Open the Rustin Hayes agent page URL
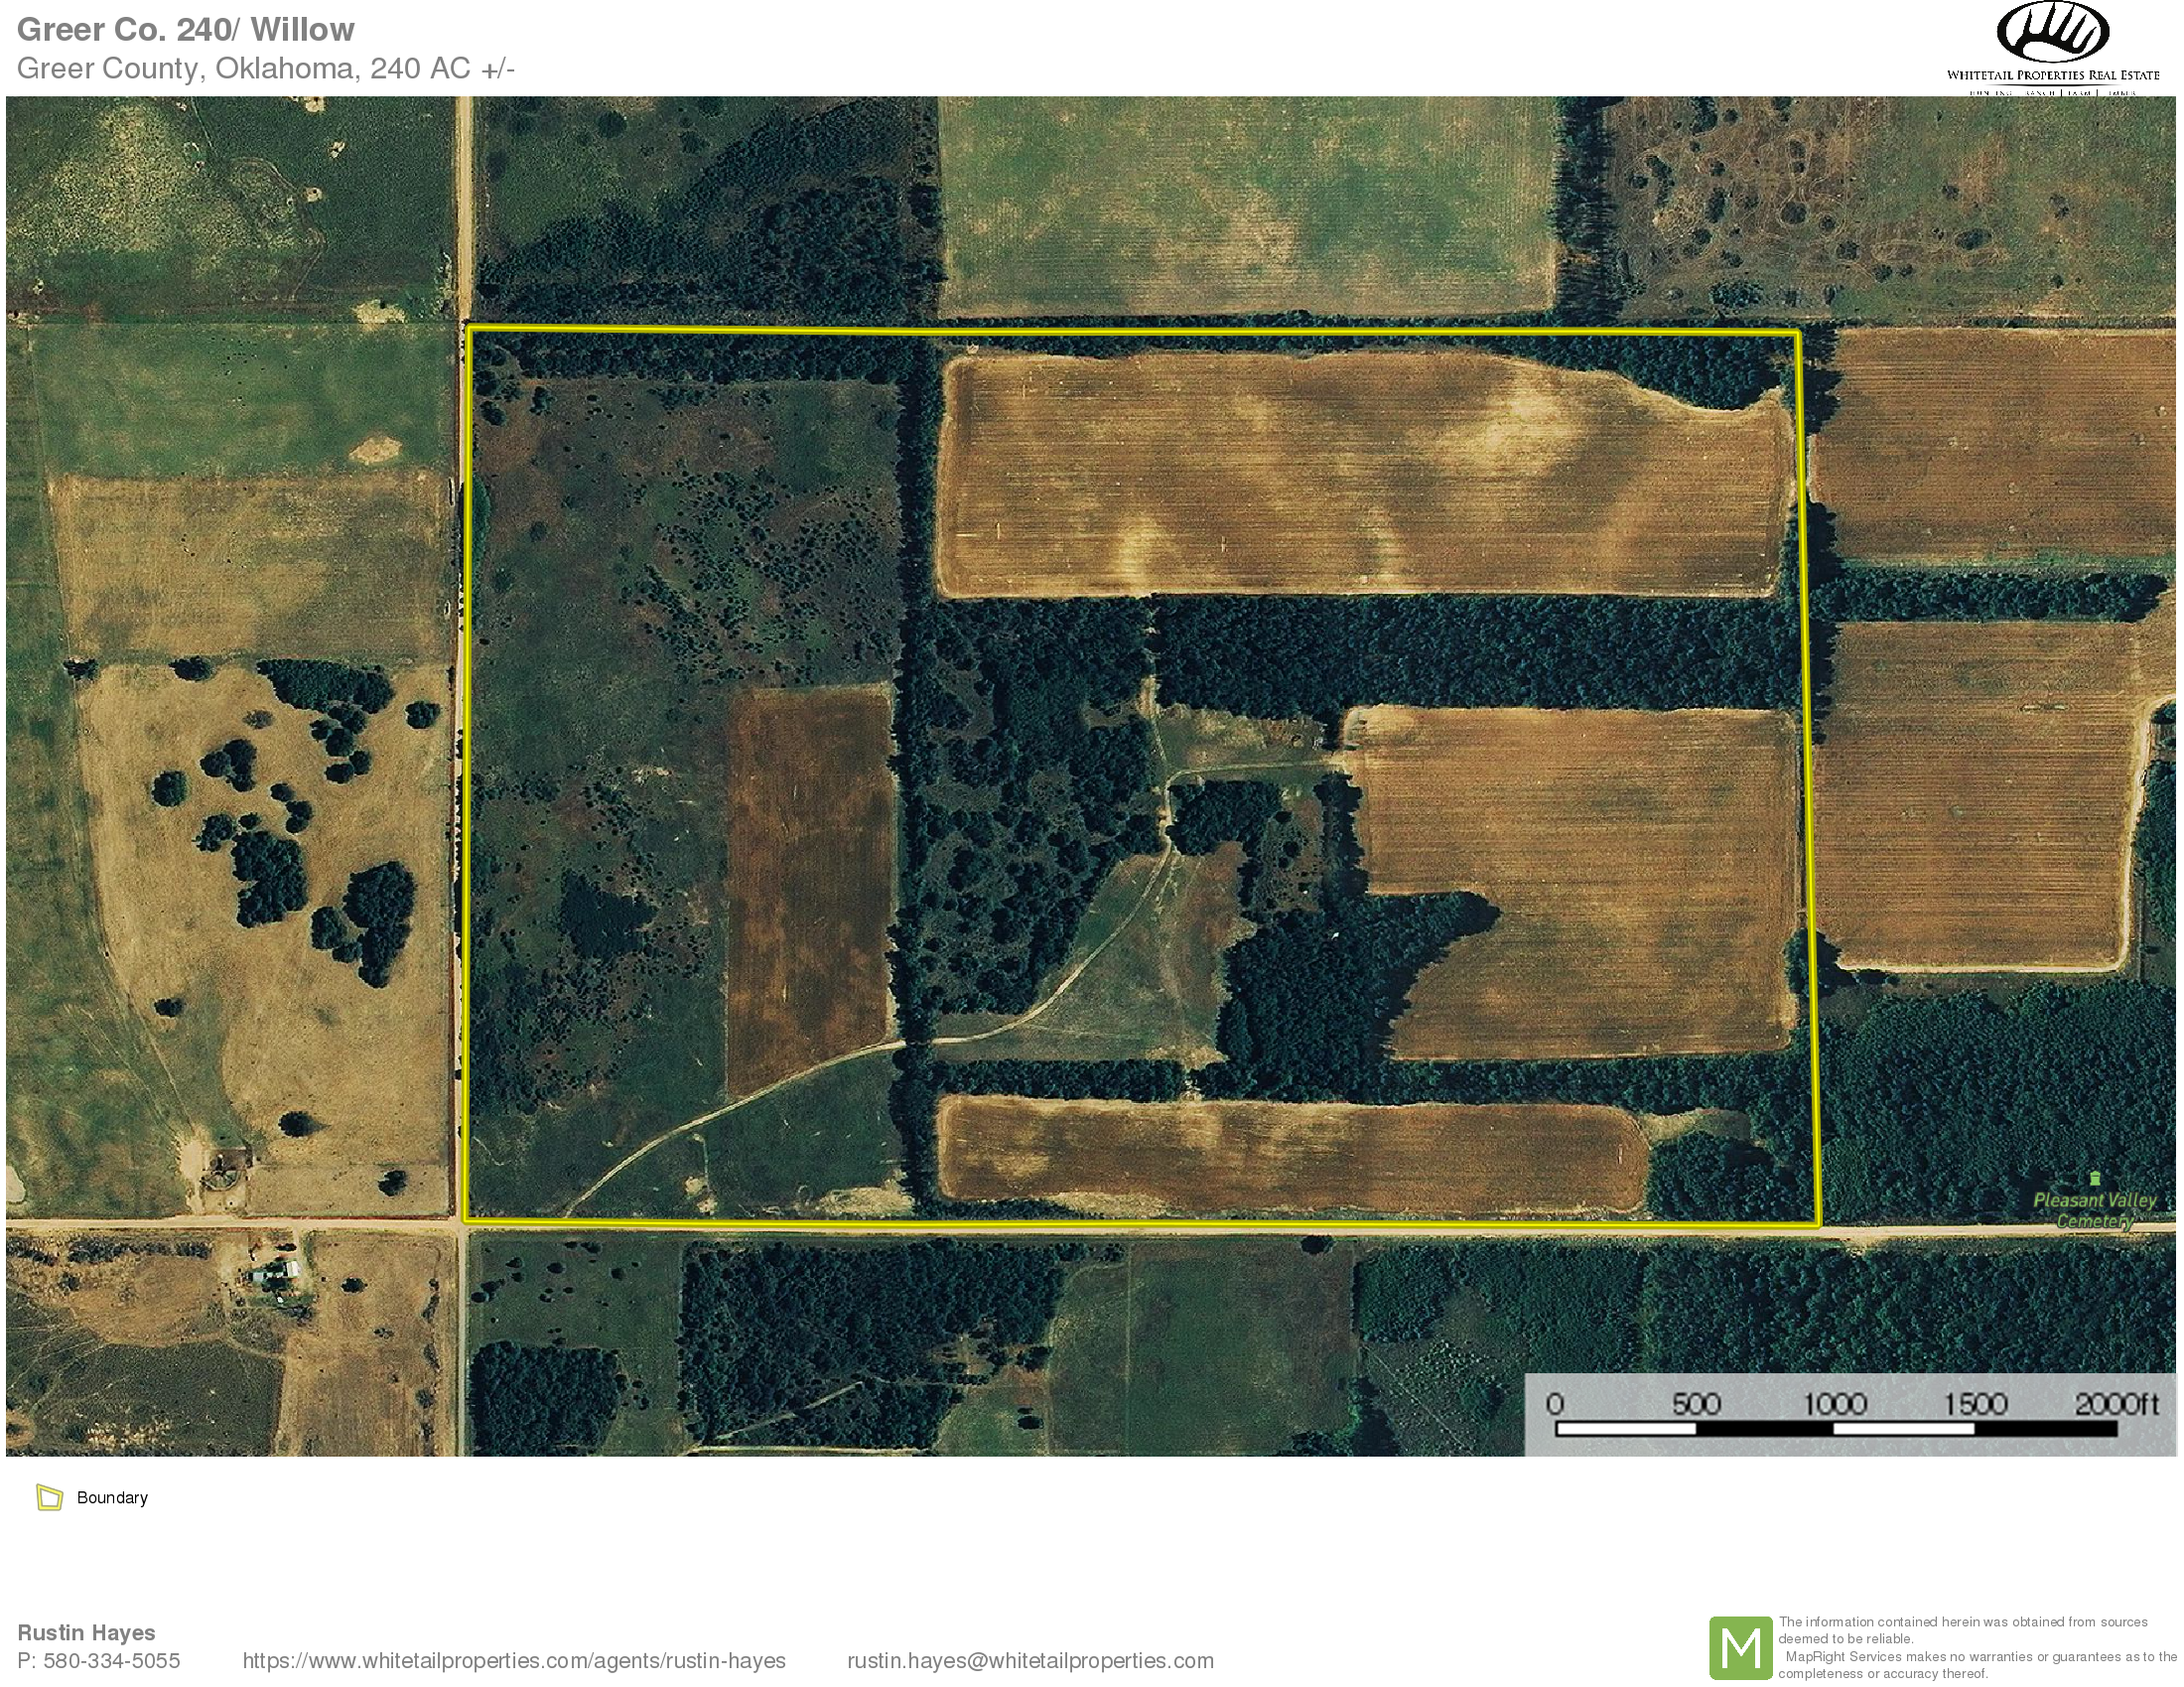Screen dimensions: 2184x1687 coord(514,1661)
